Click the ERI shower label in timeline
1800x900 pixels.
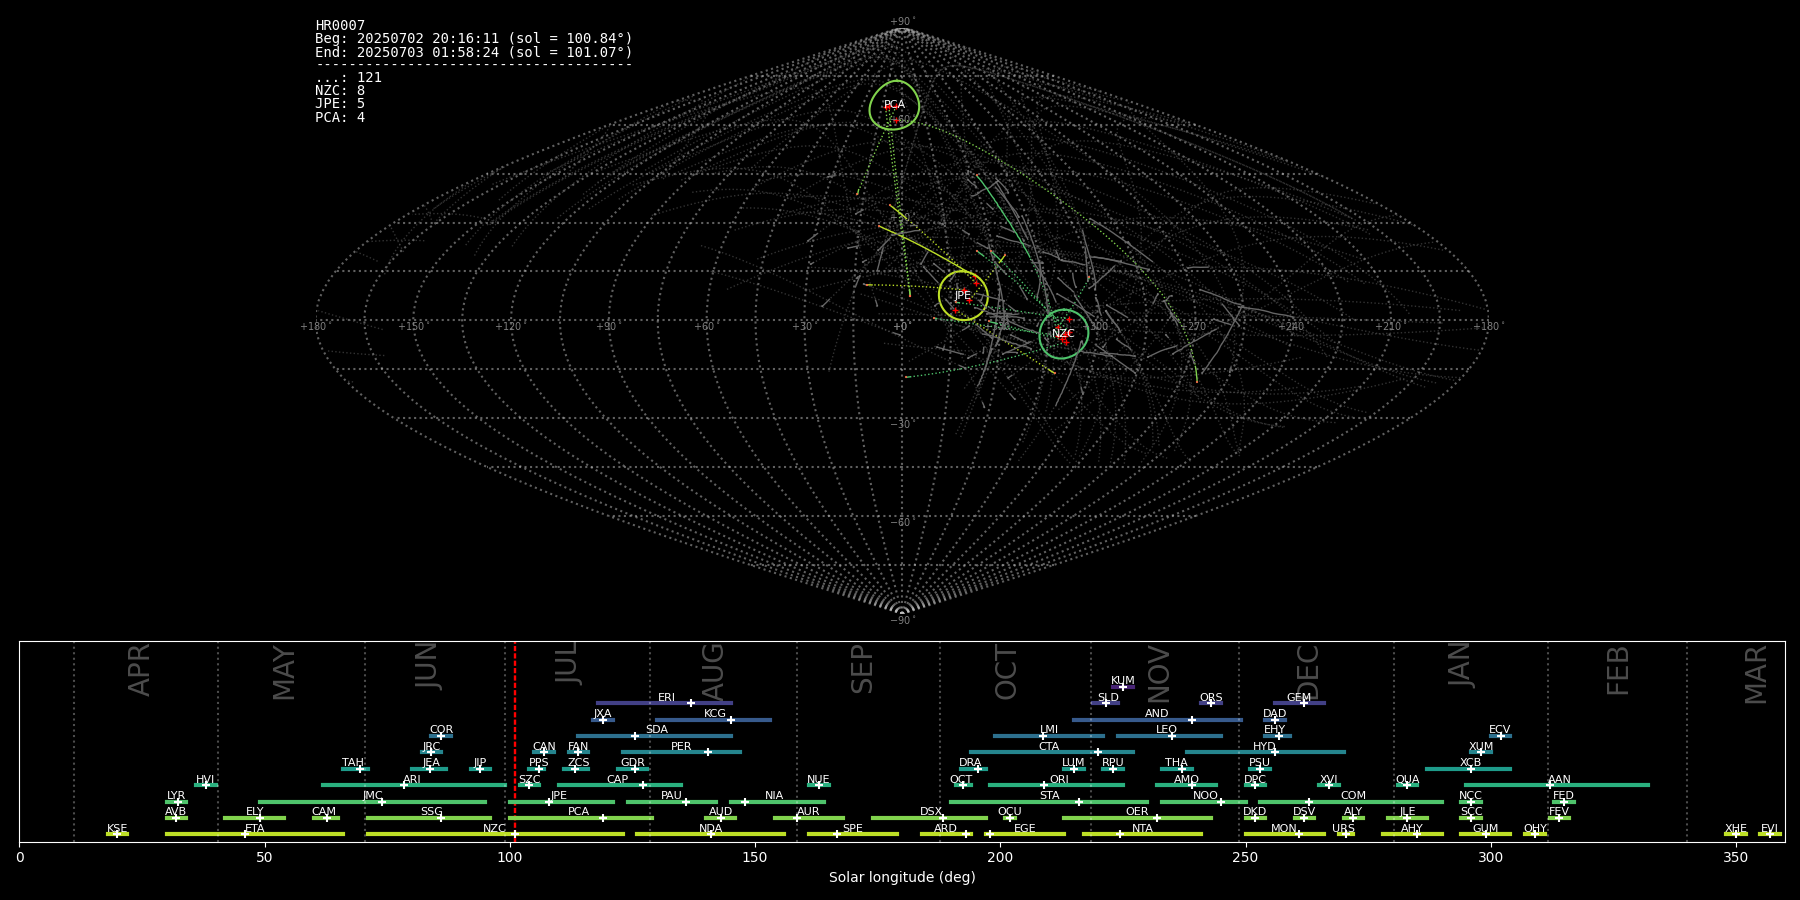(x=666, y=698)
